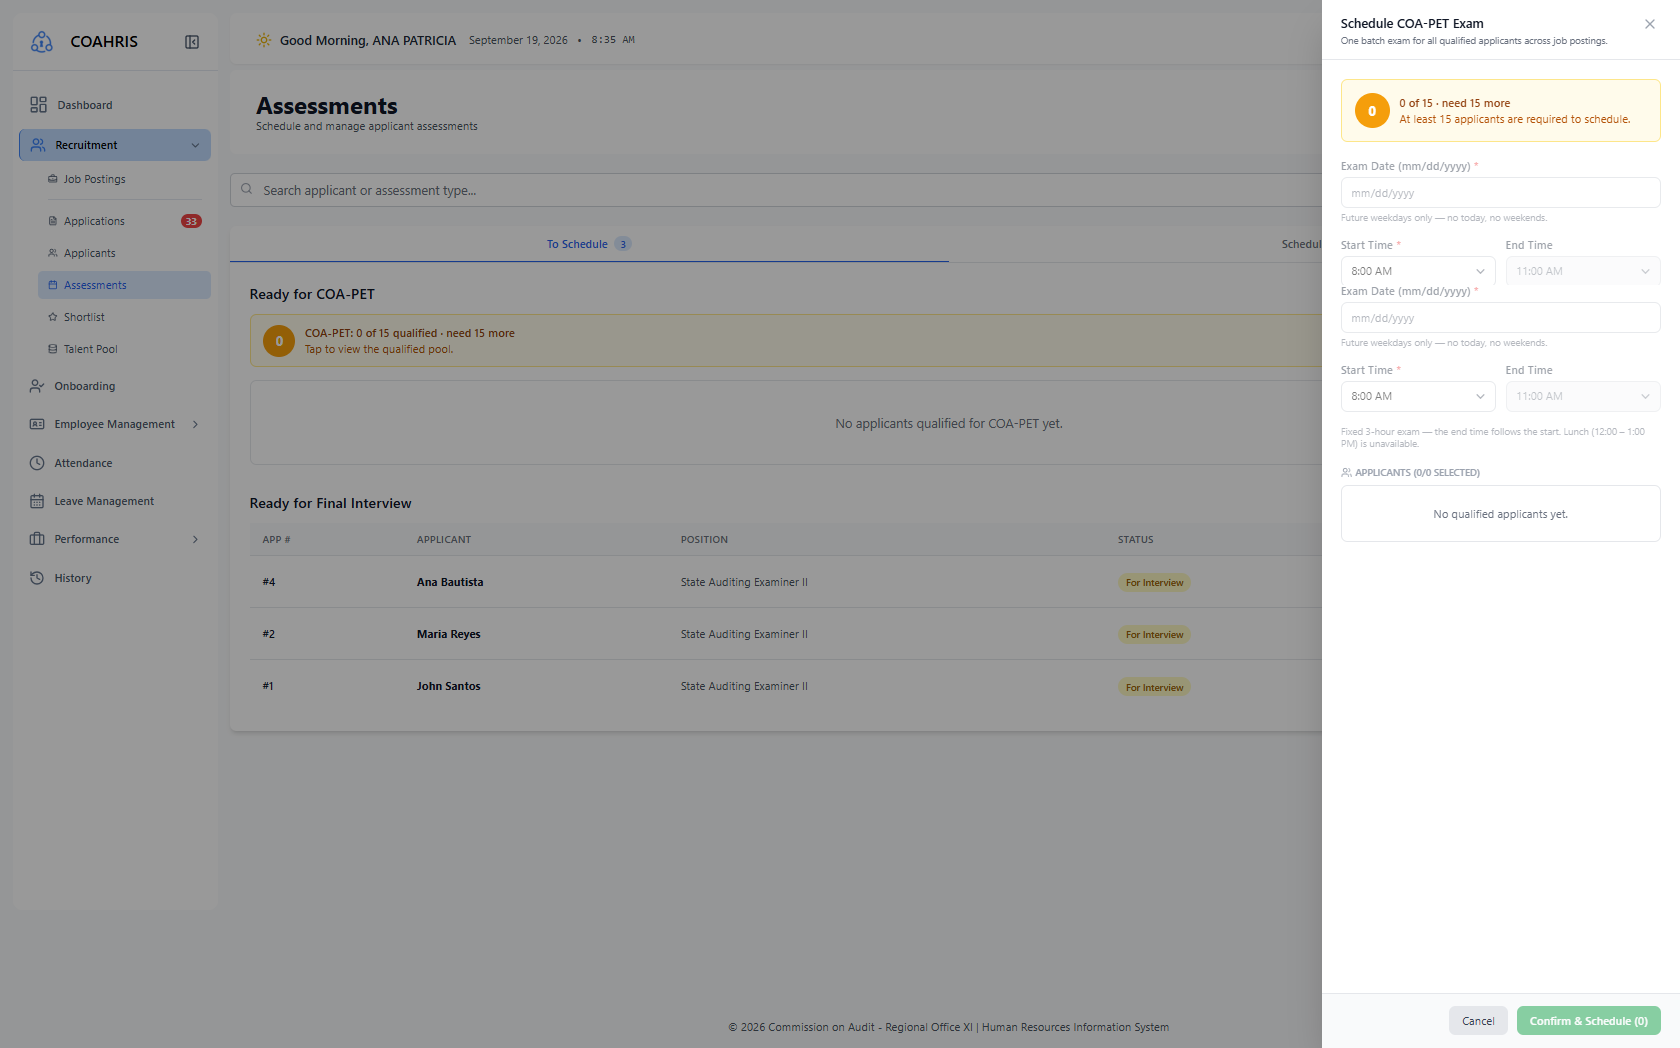1680x1048 pixels.
Task: Open Attendance section
Action: pos(115,463)
